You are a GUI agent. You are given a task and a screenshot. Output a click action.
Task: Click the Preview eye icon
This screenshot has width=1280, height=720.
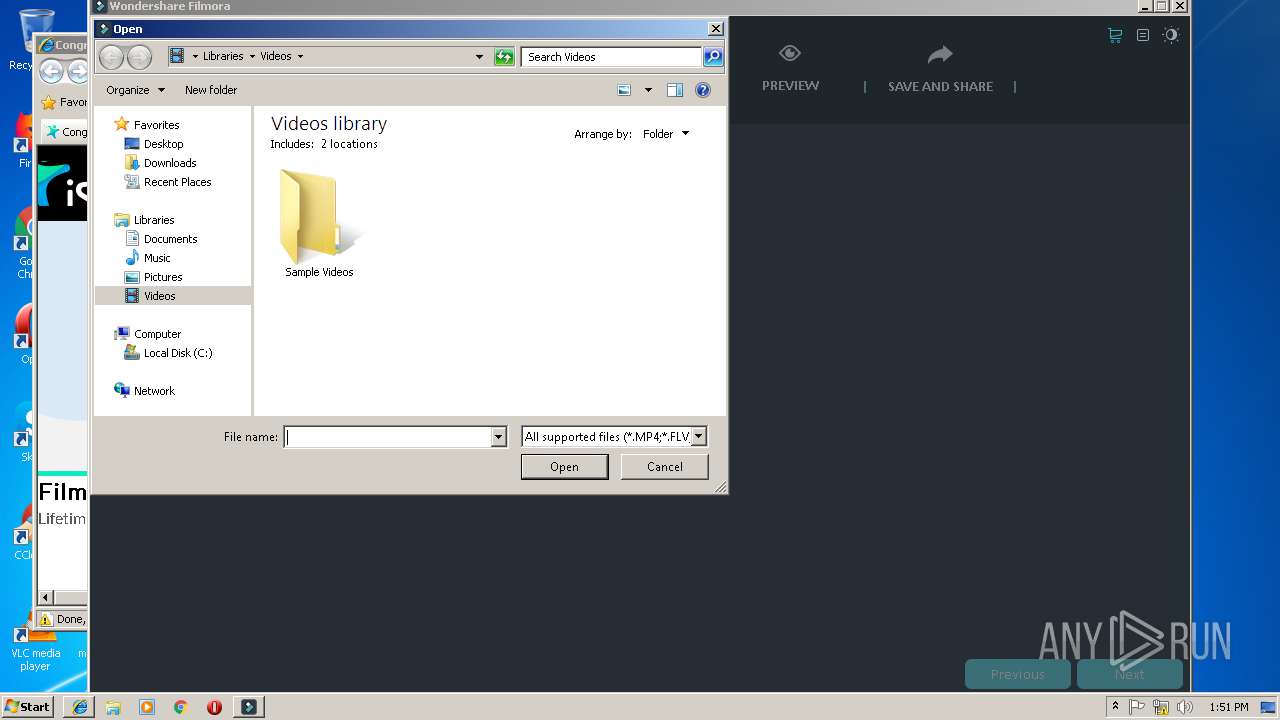(790, 54)
